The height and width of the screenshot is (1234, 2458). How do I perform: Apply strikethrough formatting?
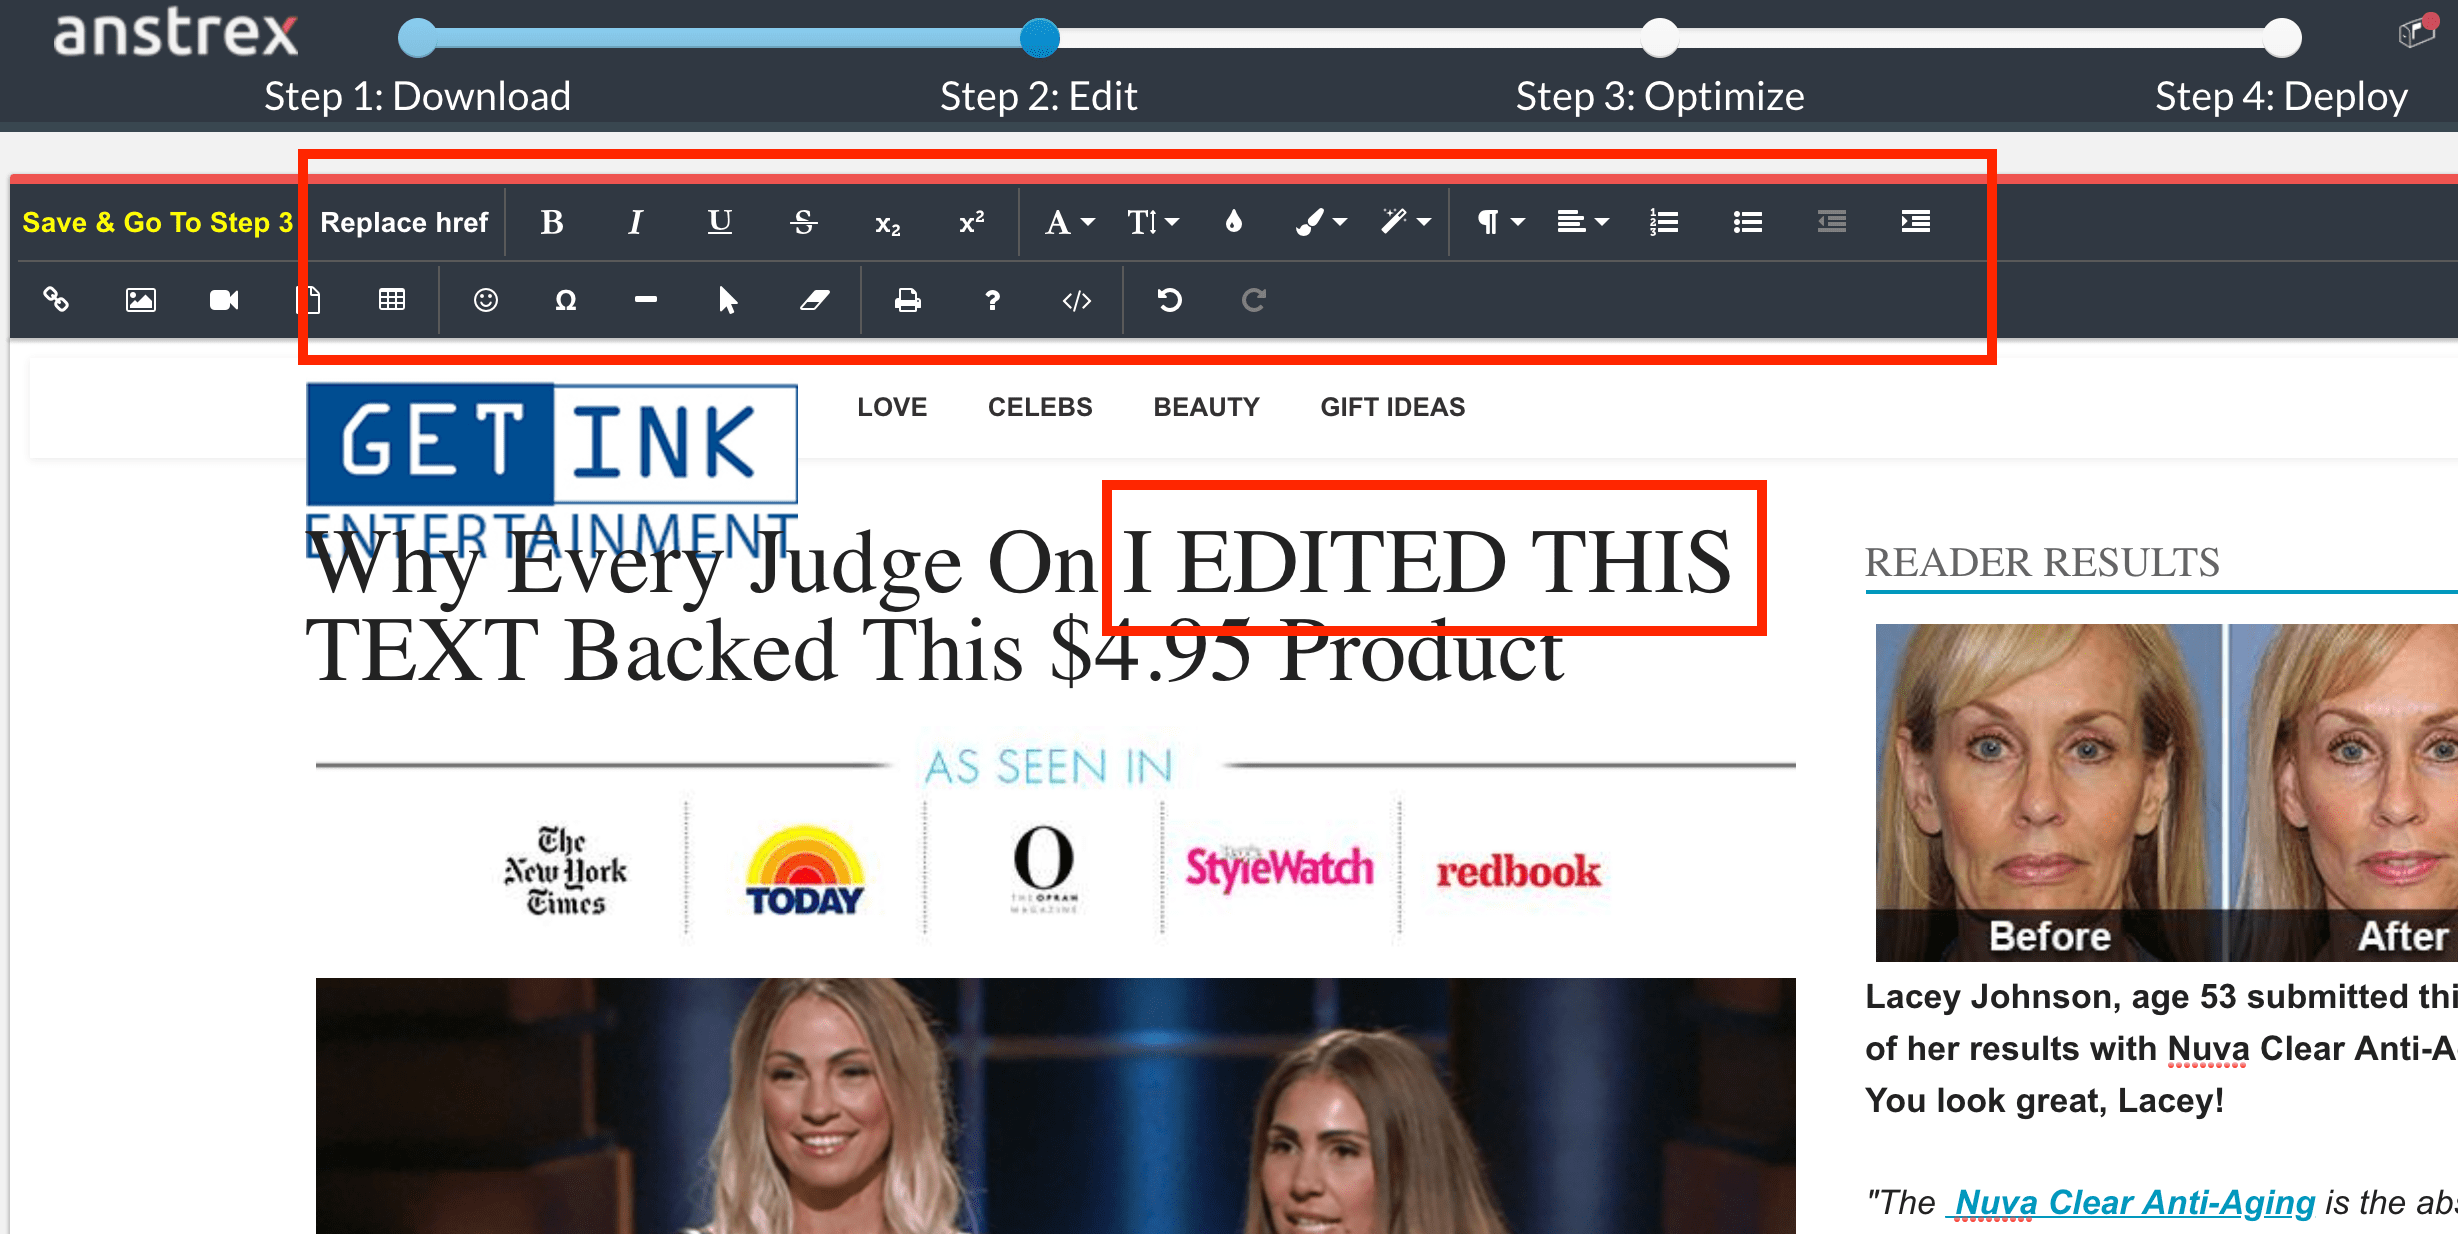(804, 222)
